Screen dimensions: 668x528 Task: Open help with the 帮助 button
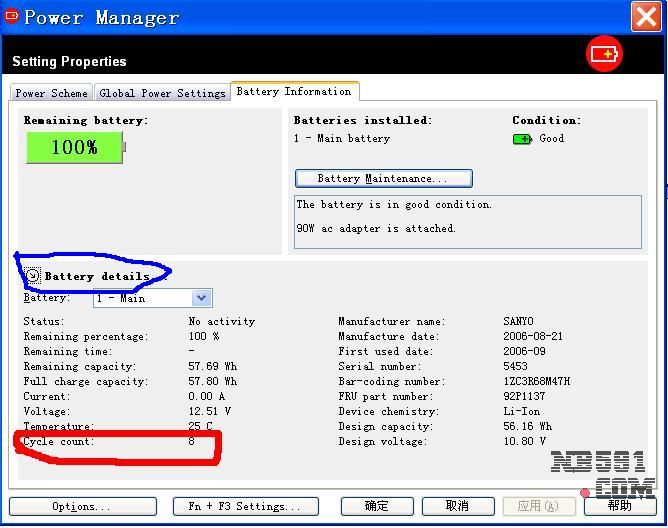pyautogui.click(x=619, y=506)
